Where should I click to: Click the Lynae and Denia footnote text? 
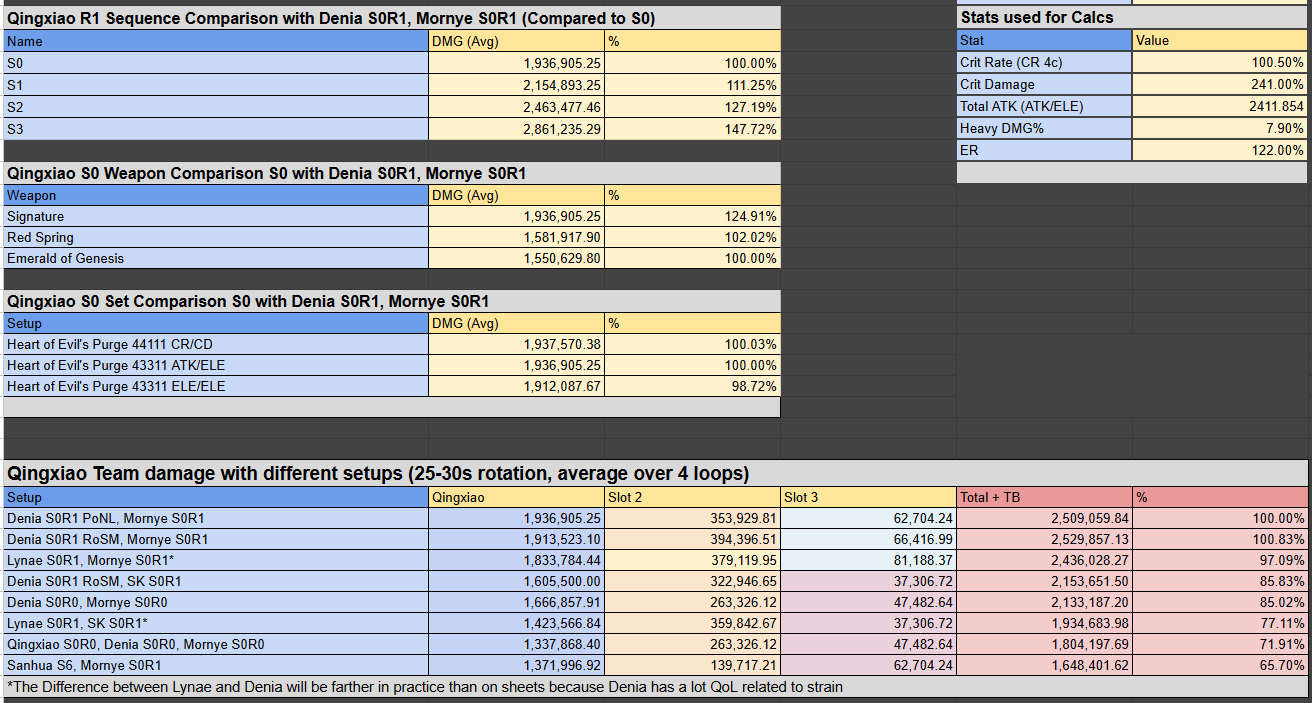(x=425, y=687)
